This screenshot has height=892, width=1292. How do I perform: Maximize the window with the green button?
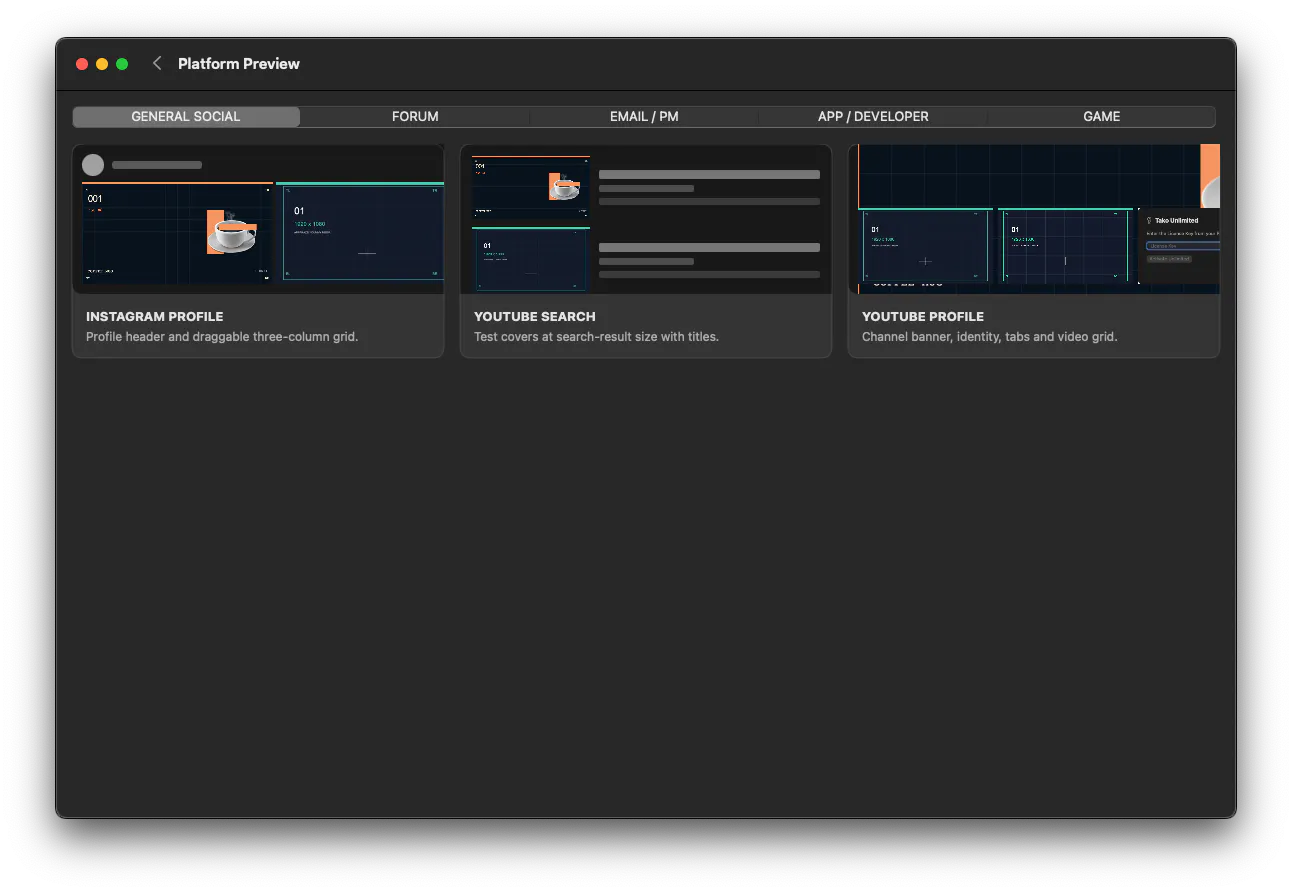pos(122,64)
